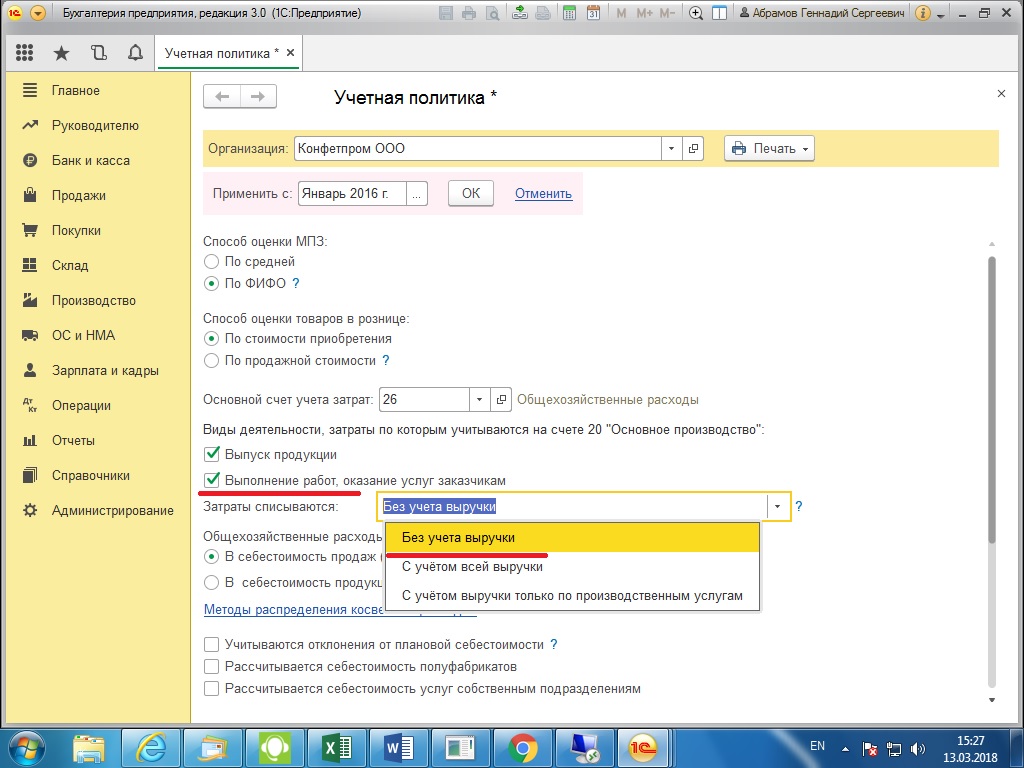Open the sections menu grid icon
This screenshot has height=768, width=1024.
click(x=25, y=53)
